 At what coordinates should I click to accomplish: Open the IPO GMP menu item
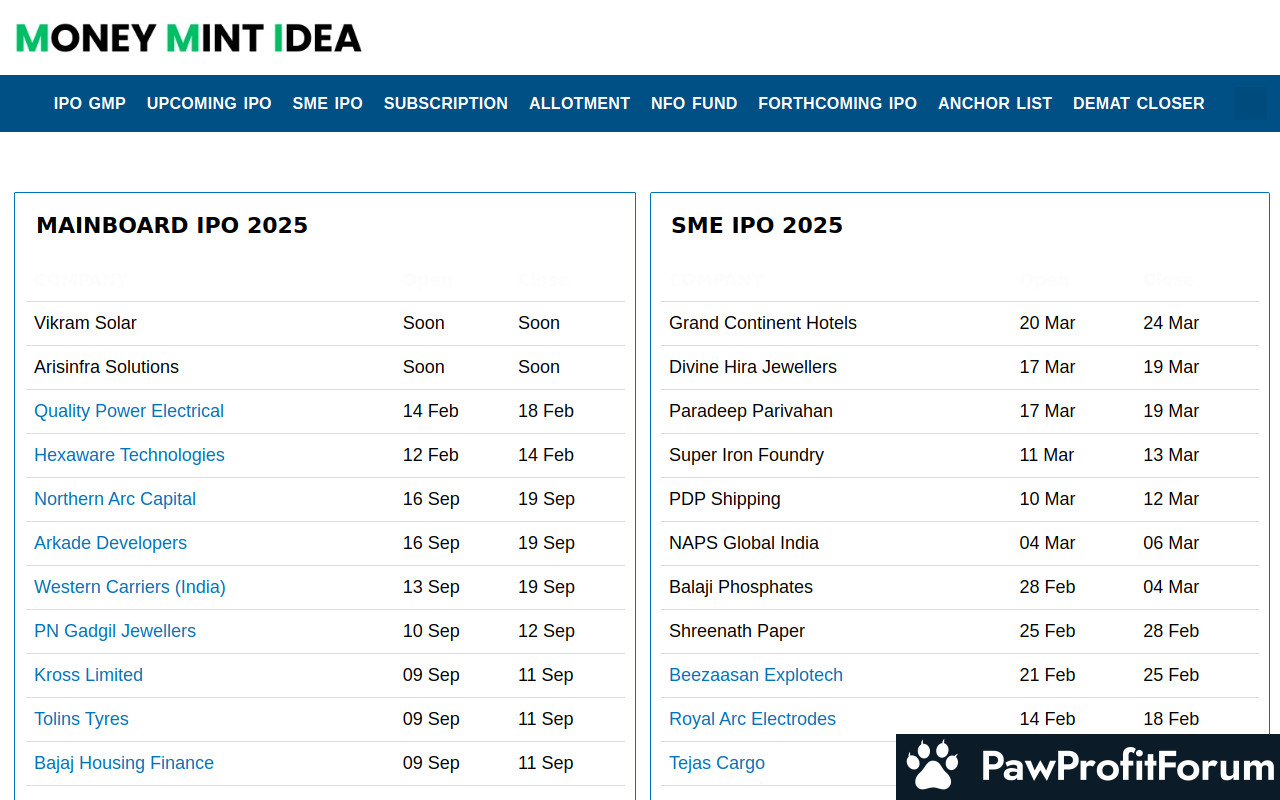click(90, 103)
